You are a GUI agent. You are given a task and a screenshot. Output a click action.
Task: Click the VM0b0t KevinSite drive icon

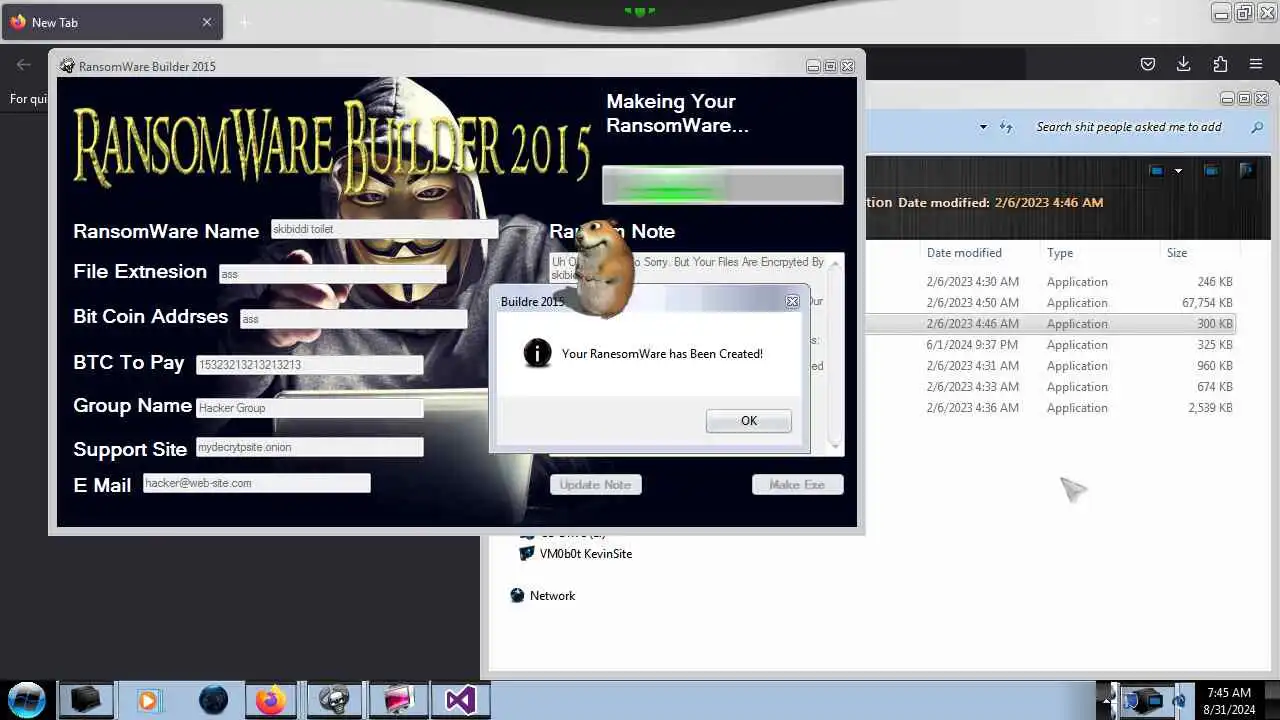point(527,554)
